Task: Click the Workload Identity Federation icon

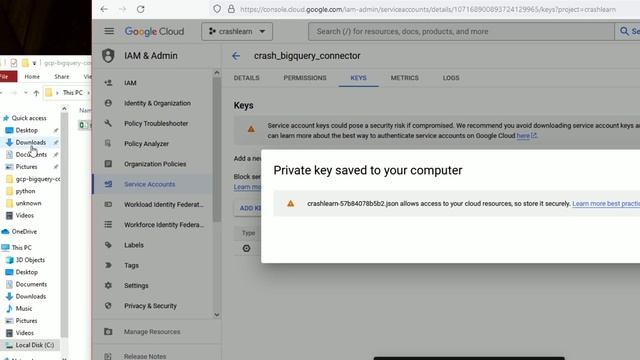Action: pyautogui.click(x=108, y=204)
